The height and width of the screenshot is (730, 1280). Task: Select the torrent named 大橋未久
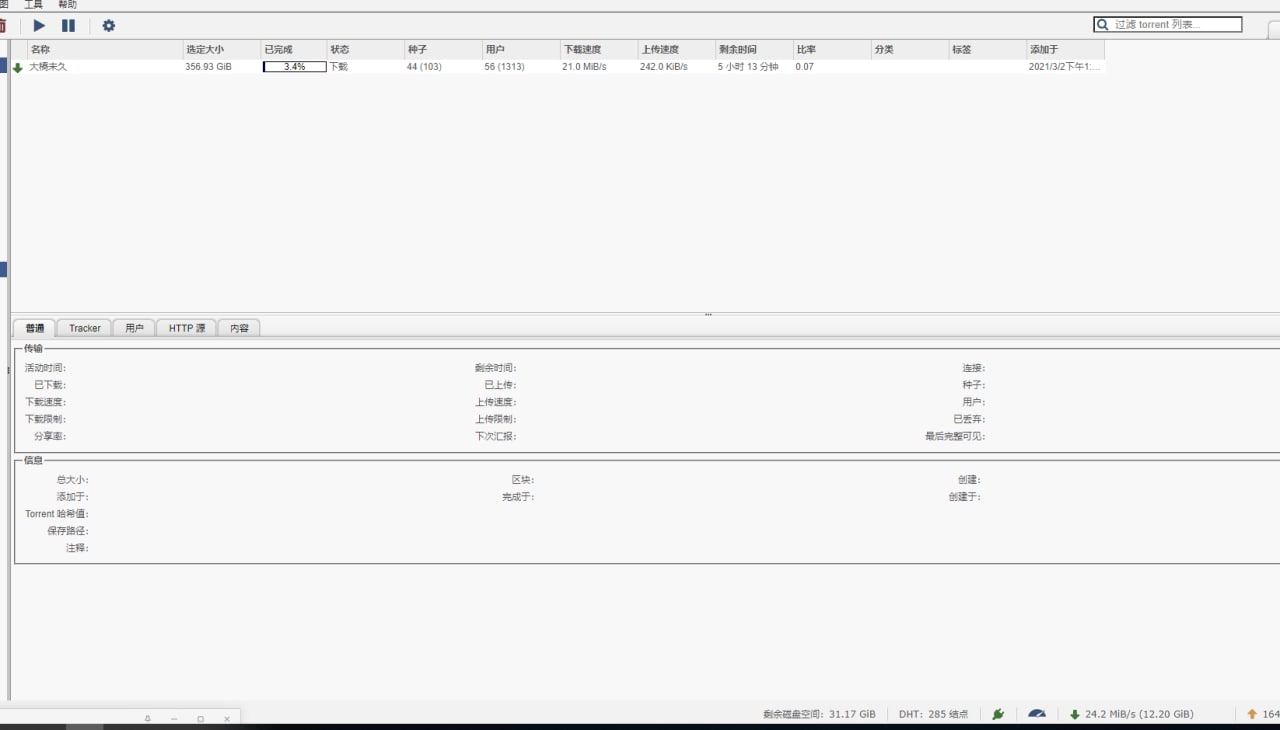pyautogui.click(x=48, y=67)
